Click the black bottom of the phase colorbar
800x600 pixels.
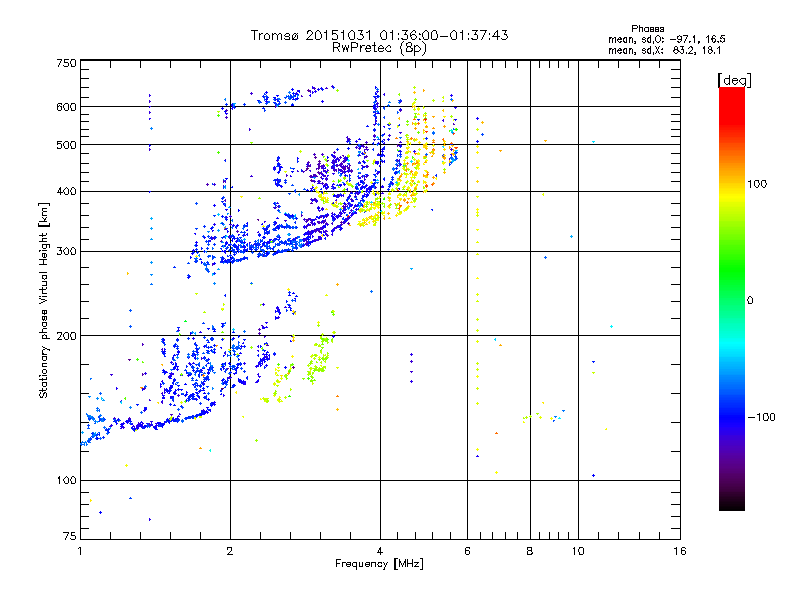[732, 503]
